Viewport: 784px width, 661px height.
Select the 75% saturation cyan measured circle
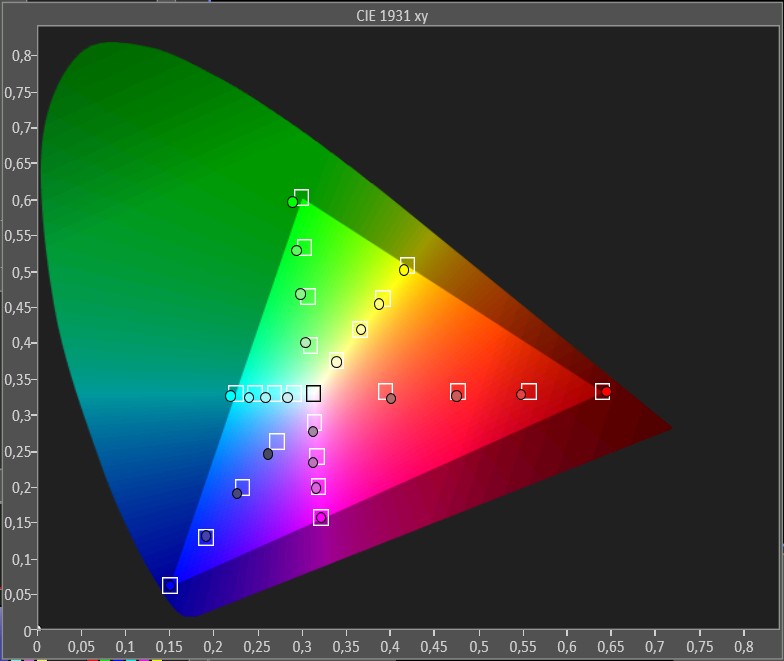(249, 398)
